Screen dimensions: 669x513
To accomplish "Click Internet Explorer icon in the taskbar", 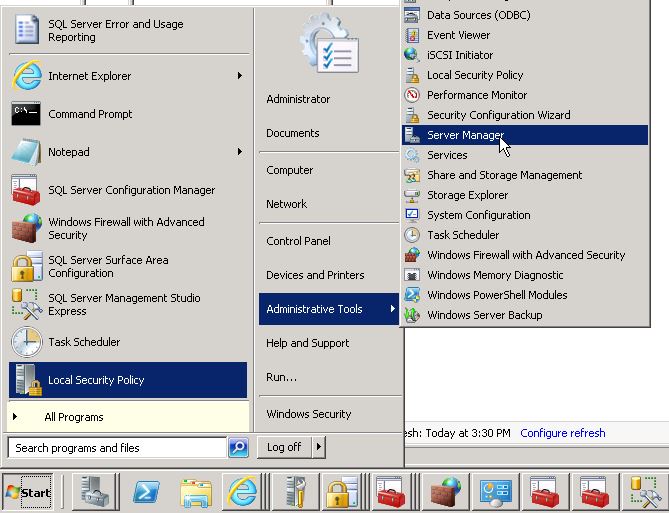I will pos(242,492).
